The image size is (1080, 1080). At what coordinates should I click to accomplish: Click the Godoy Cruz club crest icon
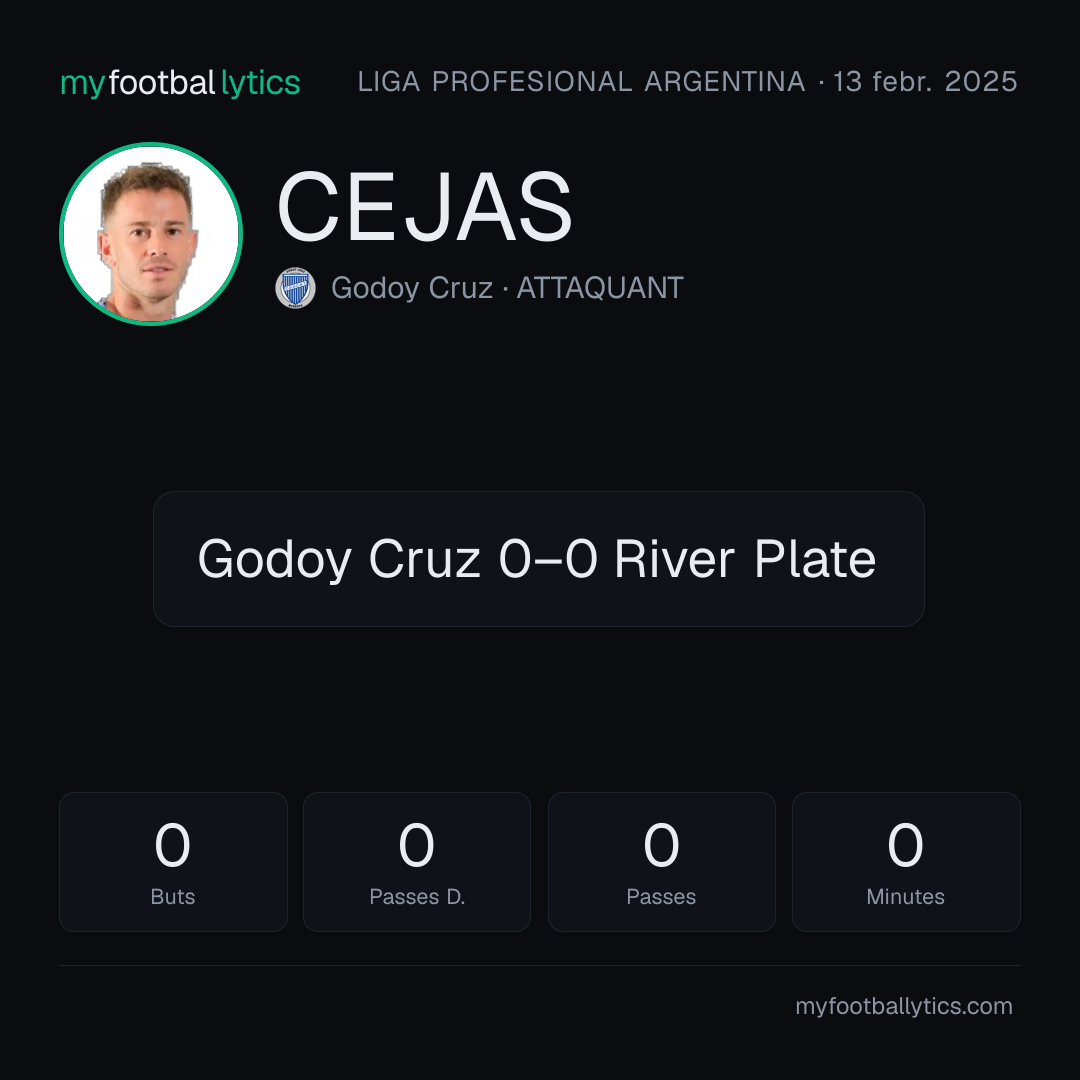tap(295, 288)
